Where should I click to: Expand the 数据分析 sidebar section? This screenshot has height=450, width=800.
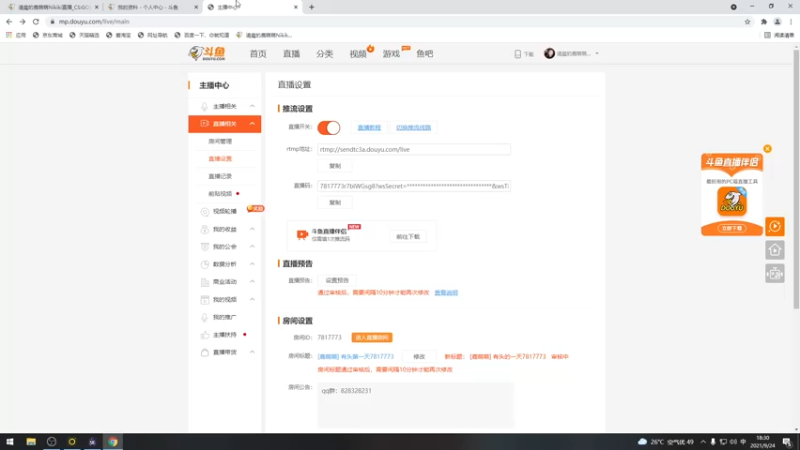(252, 264)
